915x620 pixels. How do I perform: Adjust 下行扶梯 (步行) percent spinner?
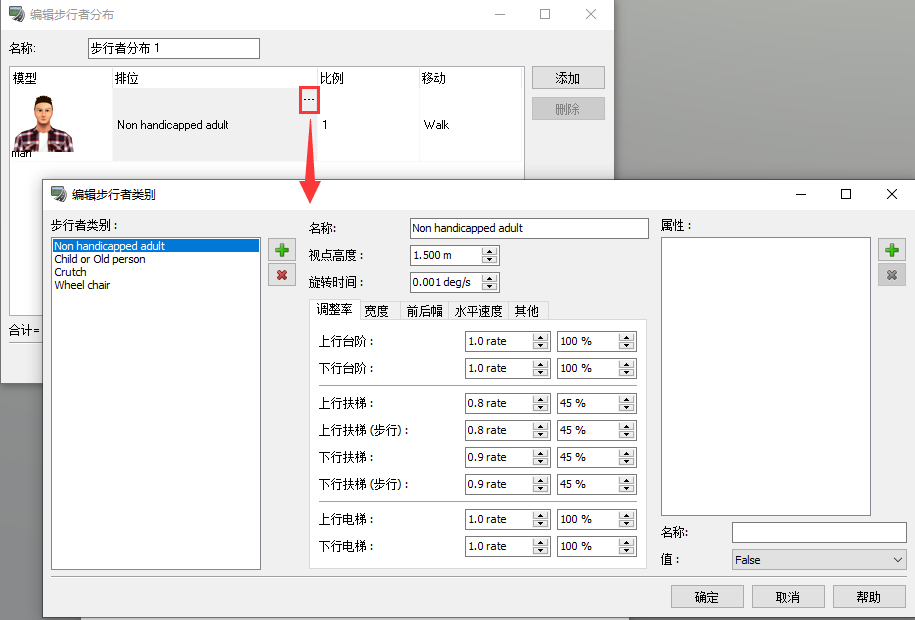(x=626, y=484)
